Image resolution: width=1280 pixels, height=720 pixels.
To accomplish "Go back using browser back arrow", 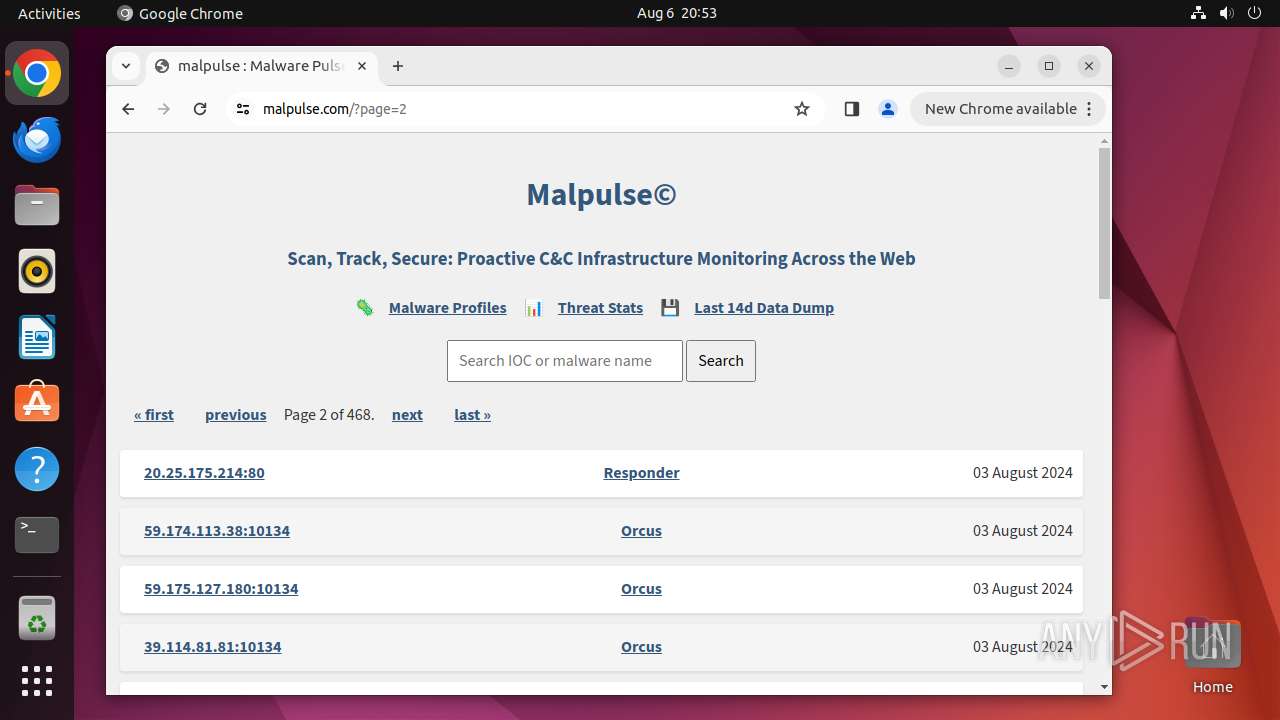I will (x=128, y=109).
